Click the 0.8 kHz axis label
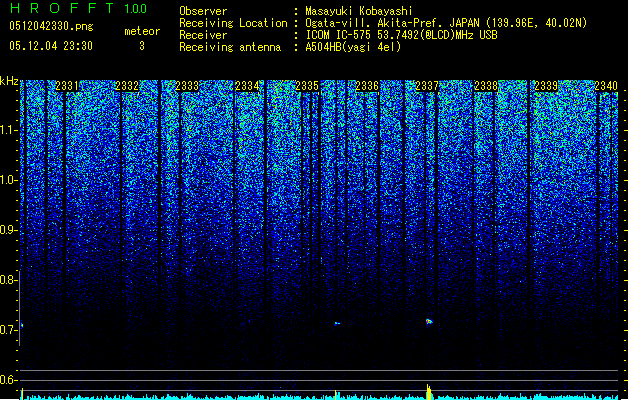The width and height of the screenshot is (629, 400). 9,280
